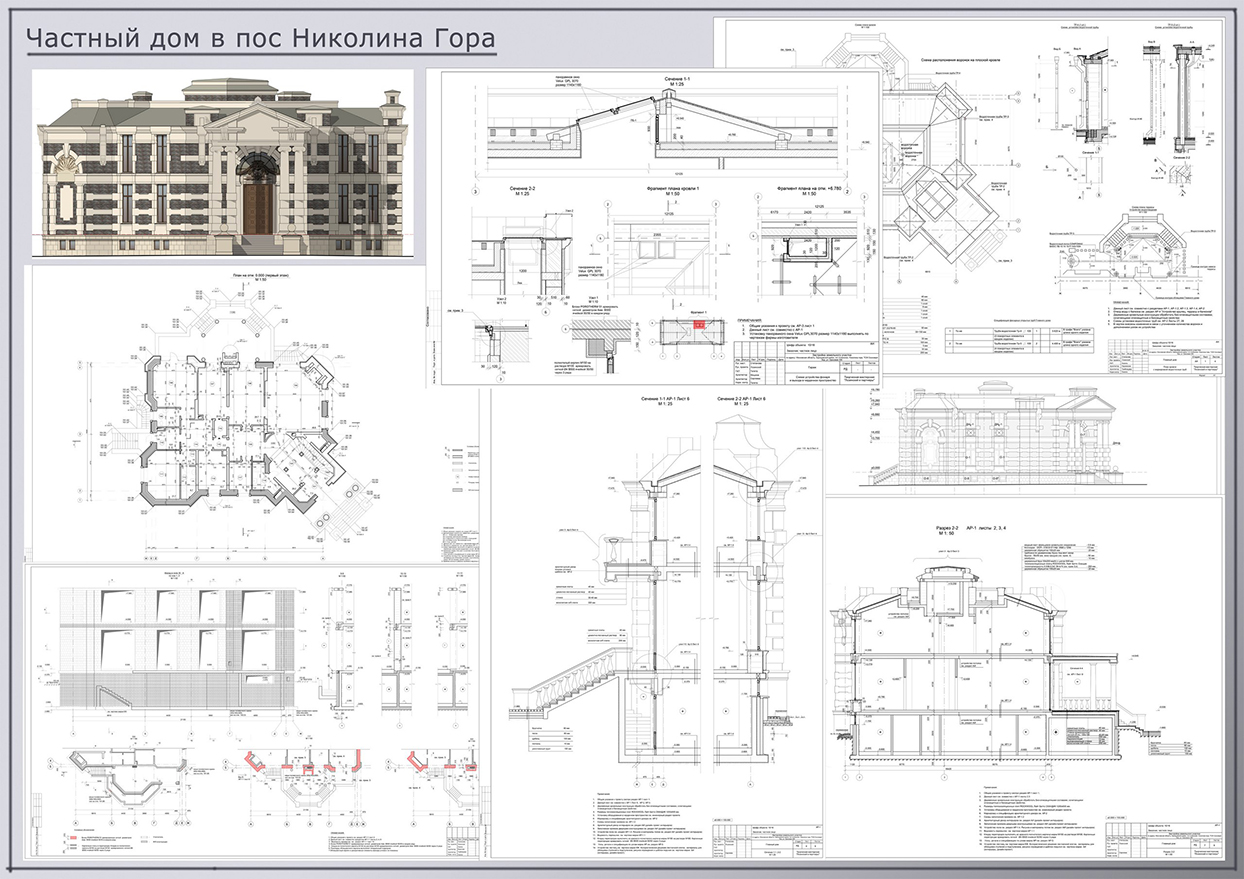1244x879 pixels.
Task: Click the heading "Частный дом в пос Николина Гора"
Action: click(x=261, y=40)
